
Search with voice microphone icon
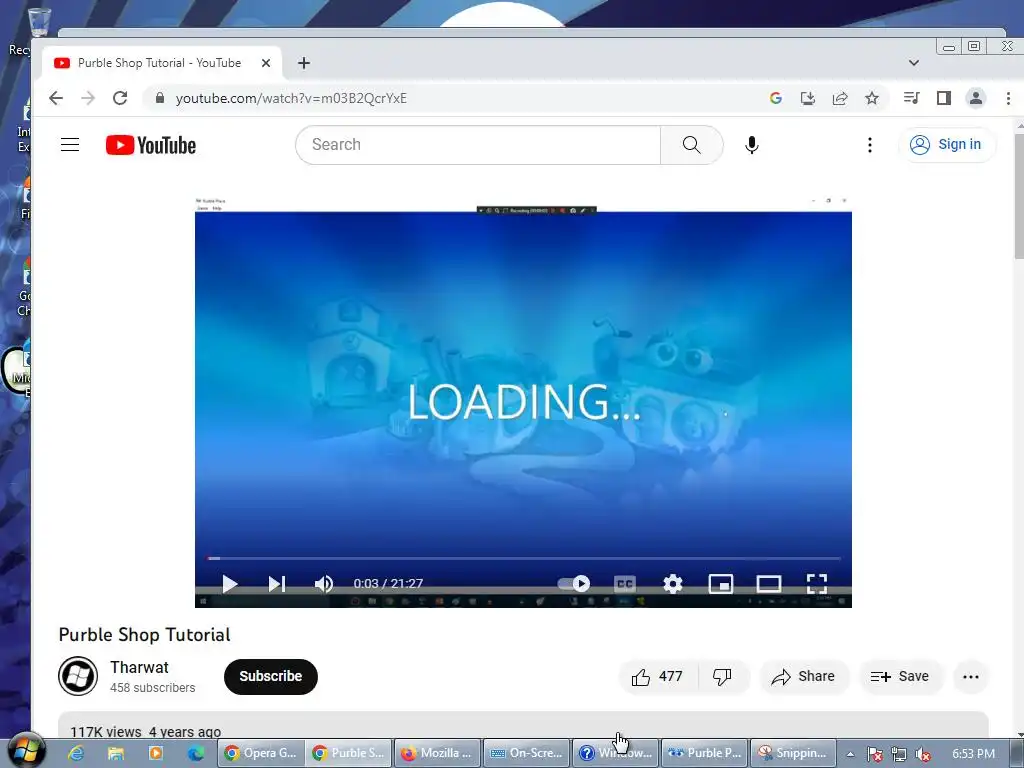(x=752, y=144)
